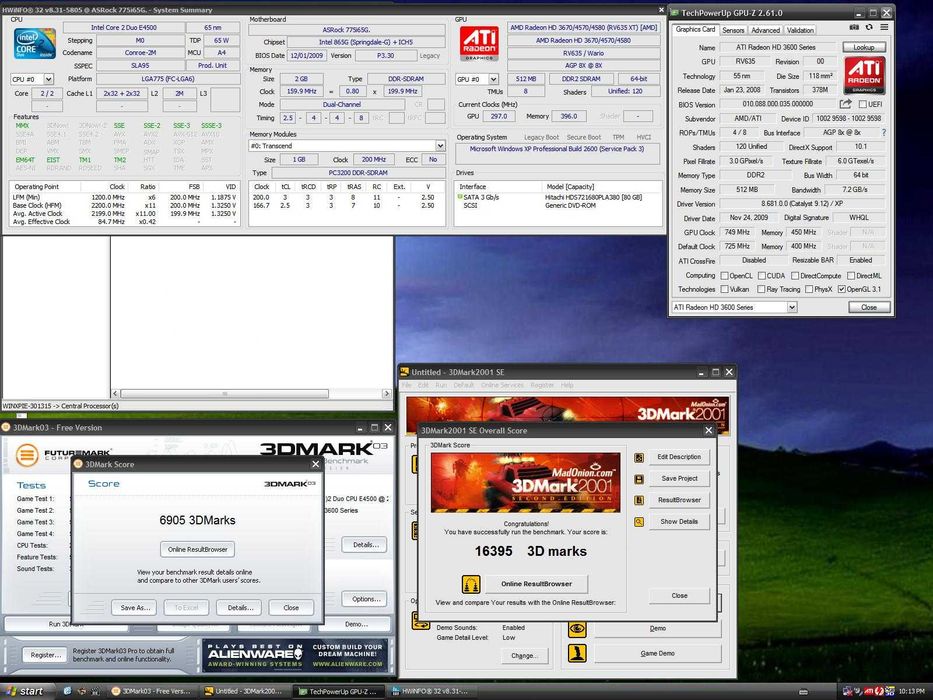Click taskbar HWiNFO 32 button

click(x=431, y=691)
